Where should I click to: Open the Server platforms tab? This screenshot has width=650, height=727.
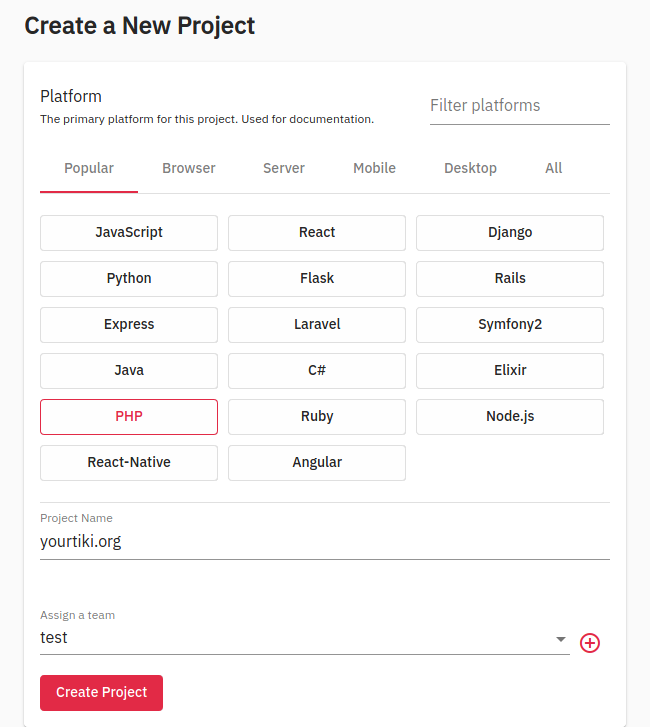(x=284, y=168)
